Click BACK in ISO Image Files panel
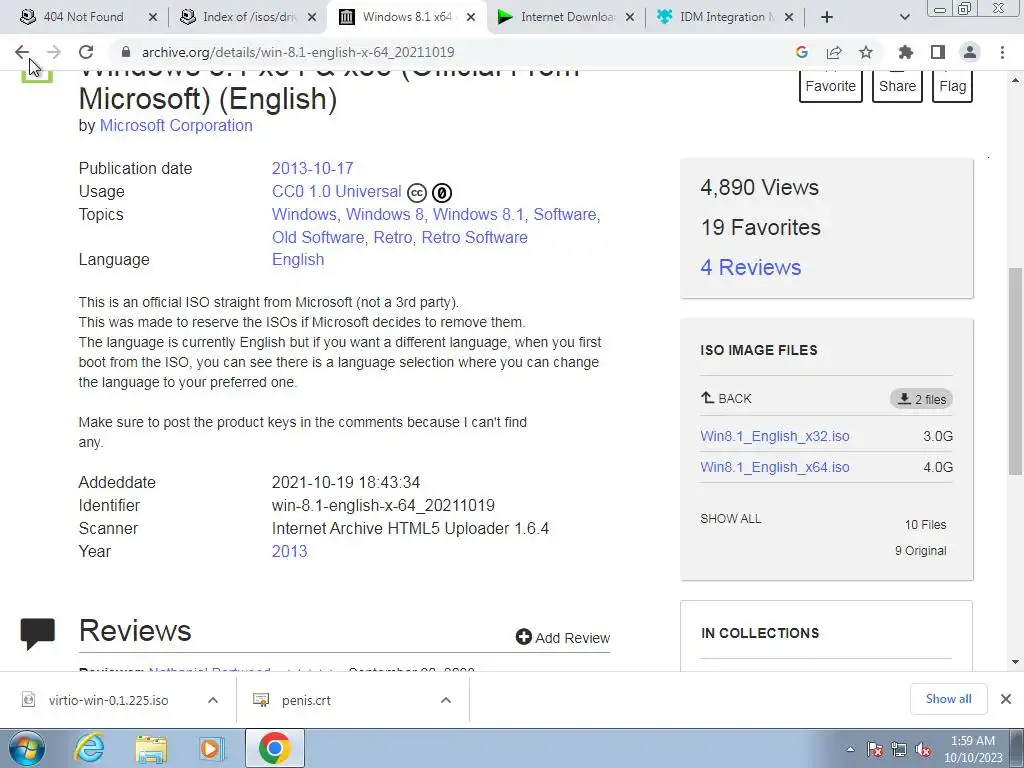The height and width of the screenshot is (768, 1024). pos(726,398)
